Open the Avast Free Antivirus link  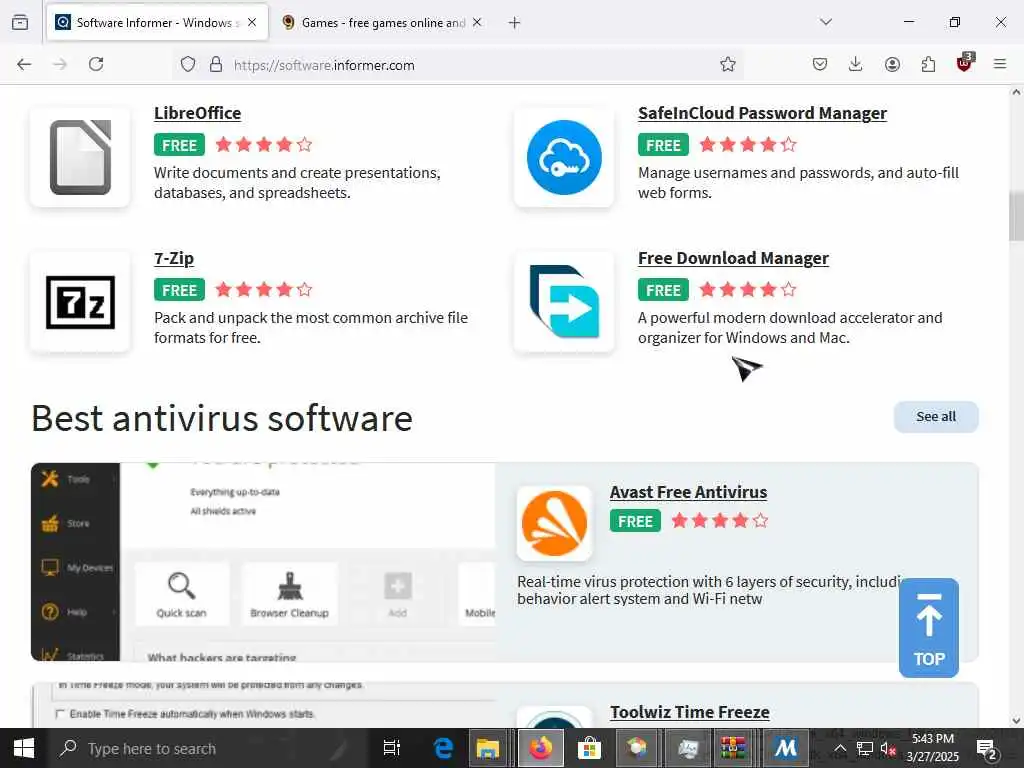(x=688, y=492)
